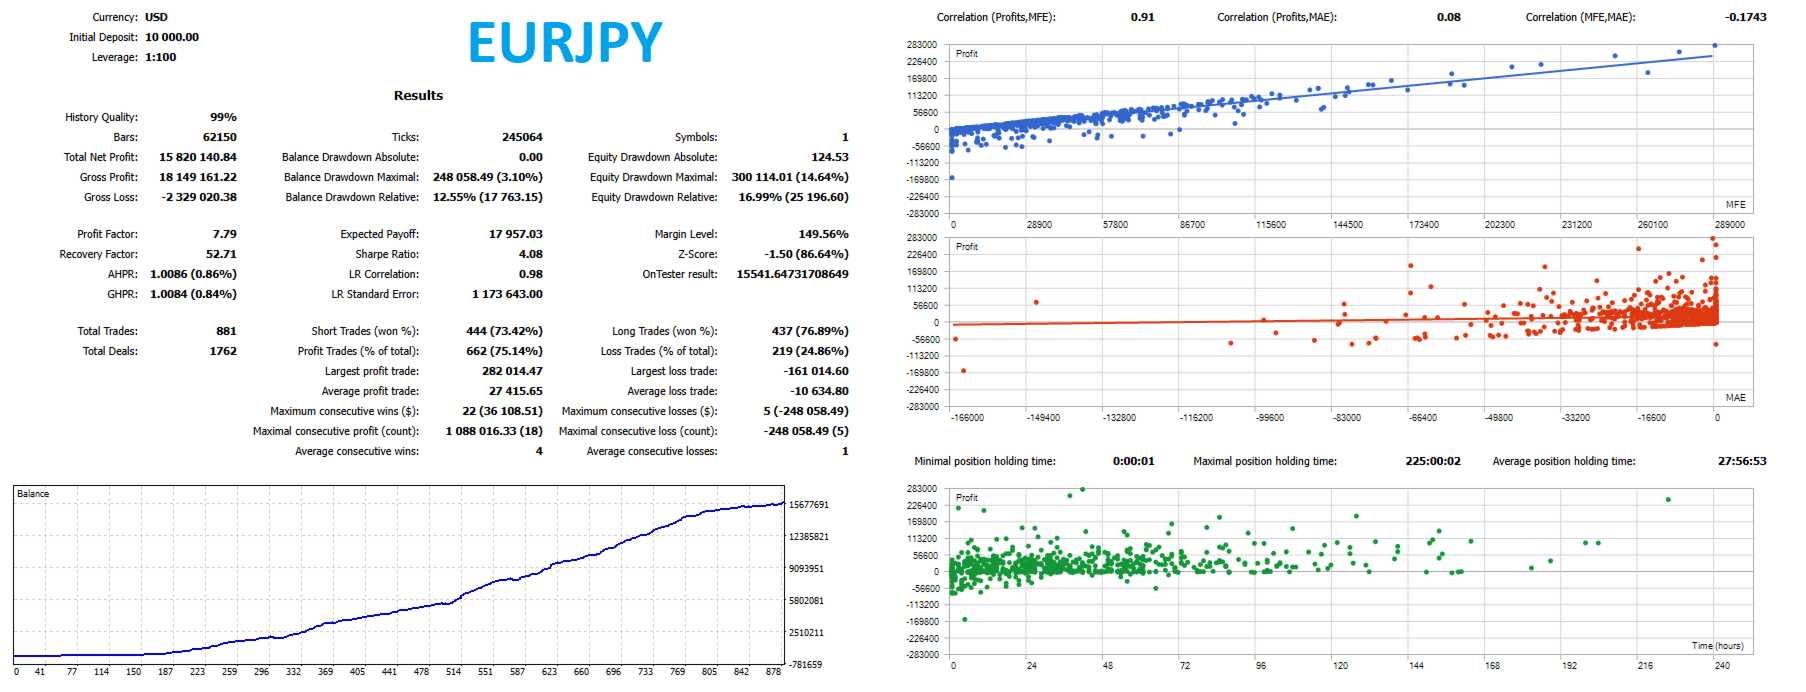Image resolution: width=1806 pixels, height=692 pixels.
Task: Click the Total Deals value 1762
Action: (x=223, y=351)
